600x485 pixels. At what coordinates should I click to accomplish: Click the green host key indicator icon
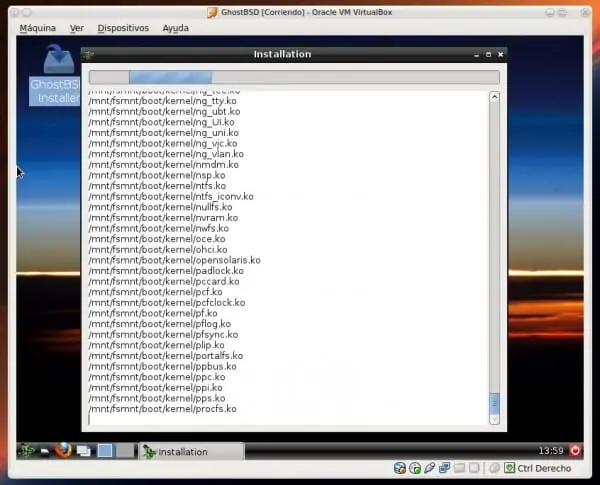point(509,468)
